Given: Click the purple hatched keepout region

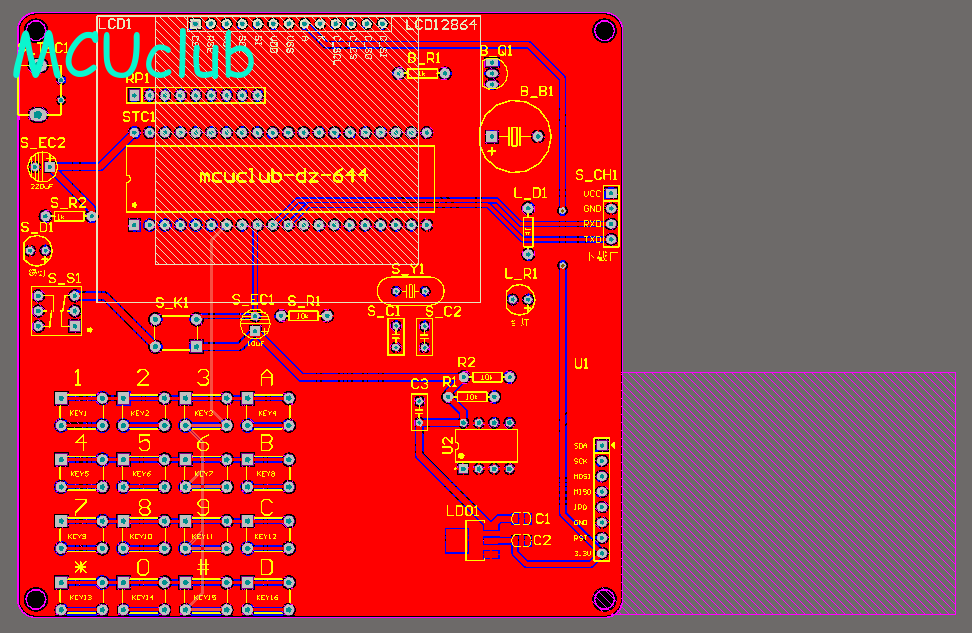Looking at the screenshot, I should point(789,493).
